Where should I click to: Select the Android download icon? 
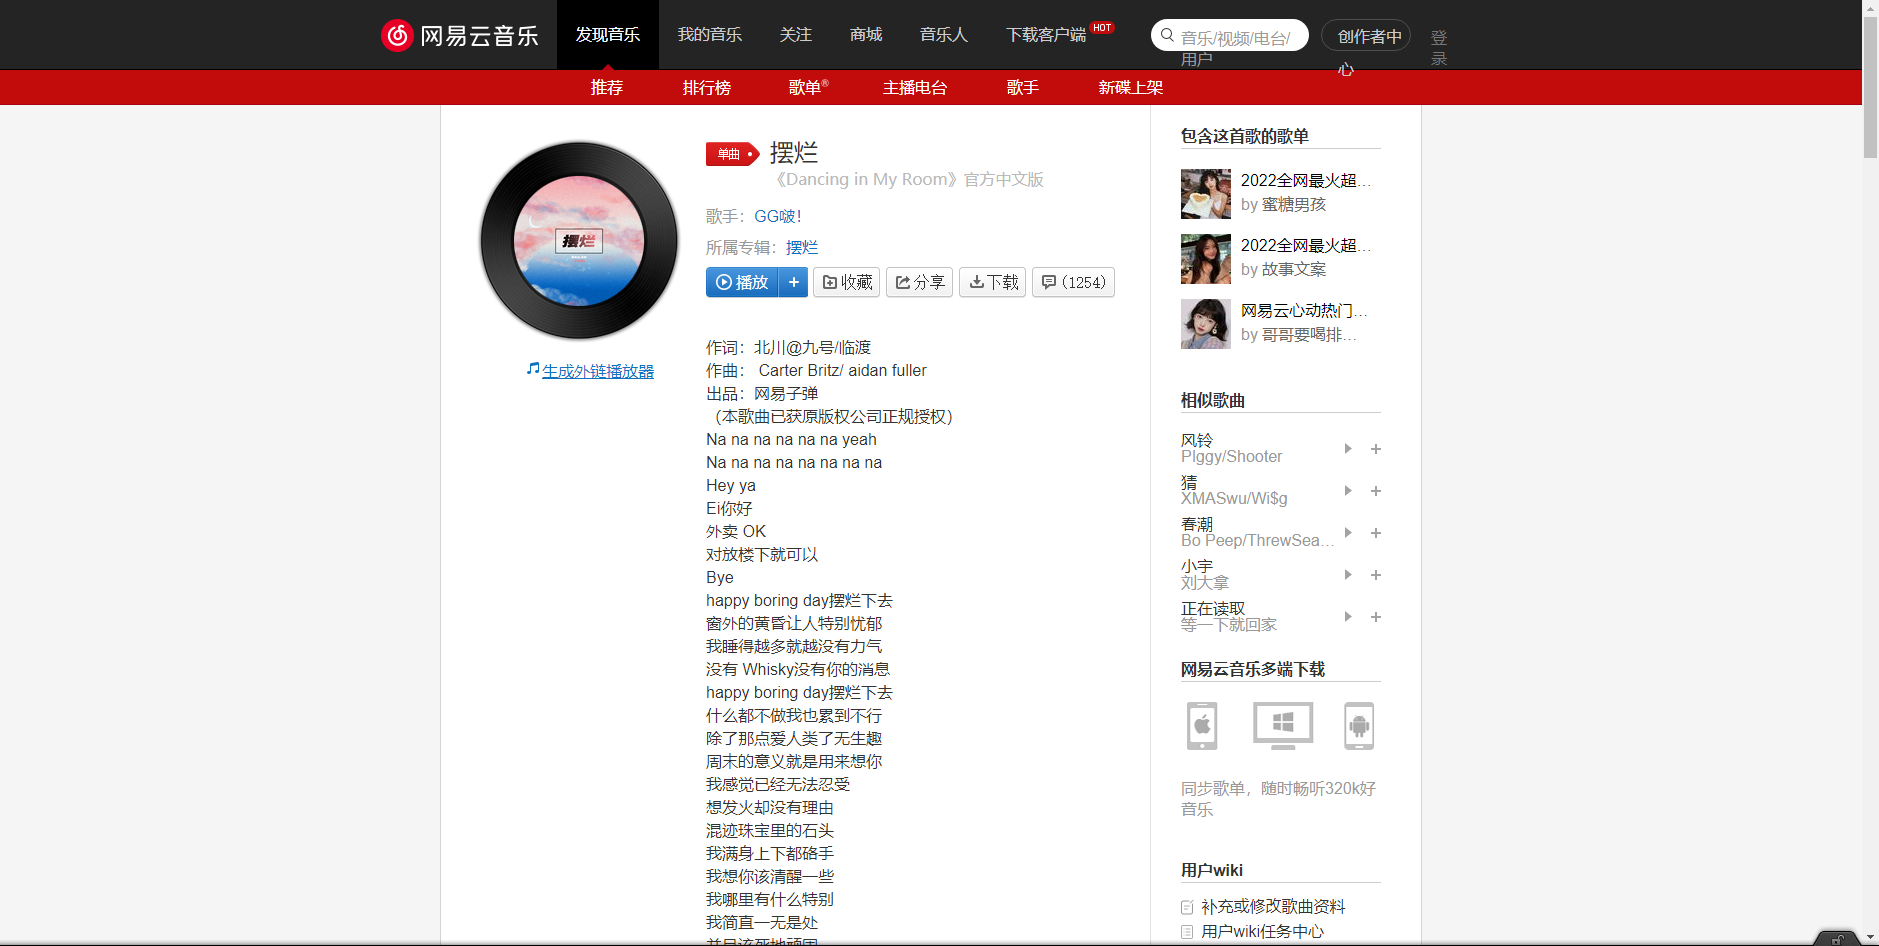pyautogui.click(x=1361, y=726)
